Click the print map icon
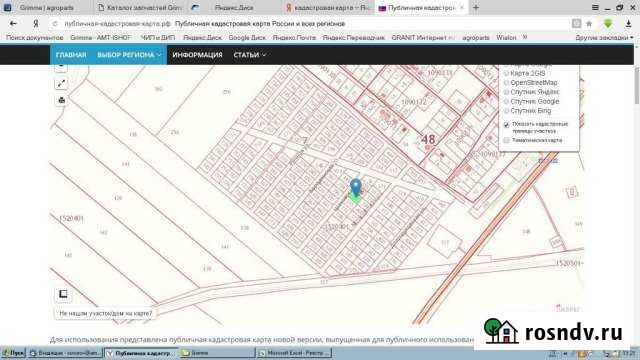The height and width of the screenshot is (360, 640). [x=61, y=100]
